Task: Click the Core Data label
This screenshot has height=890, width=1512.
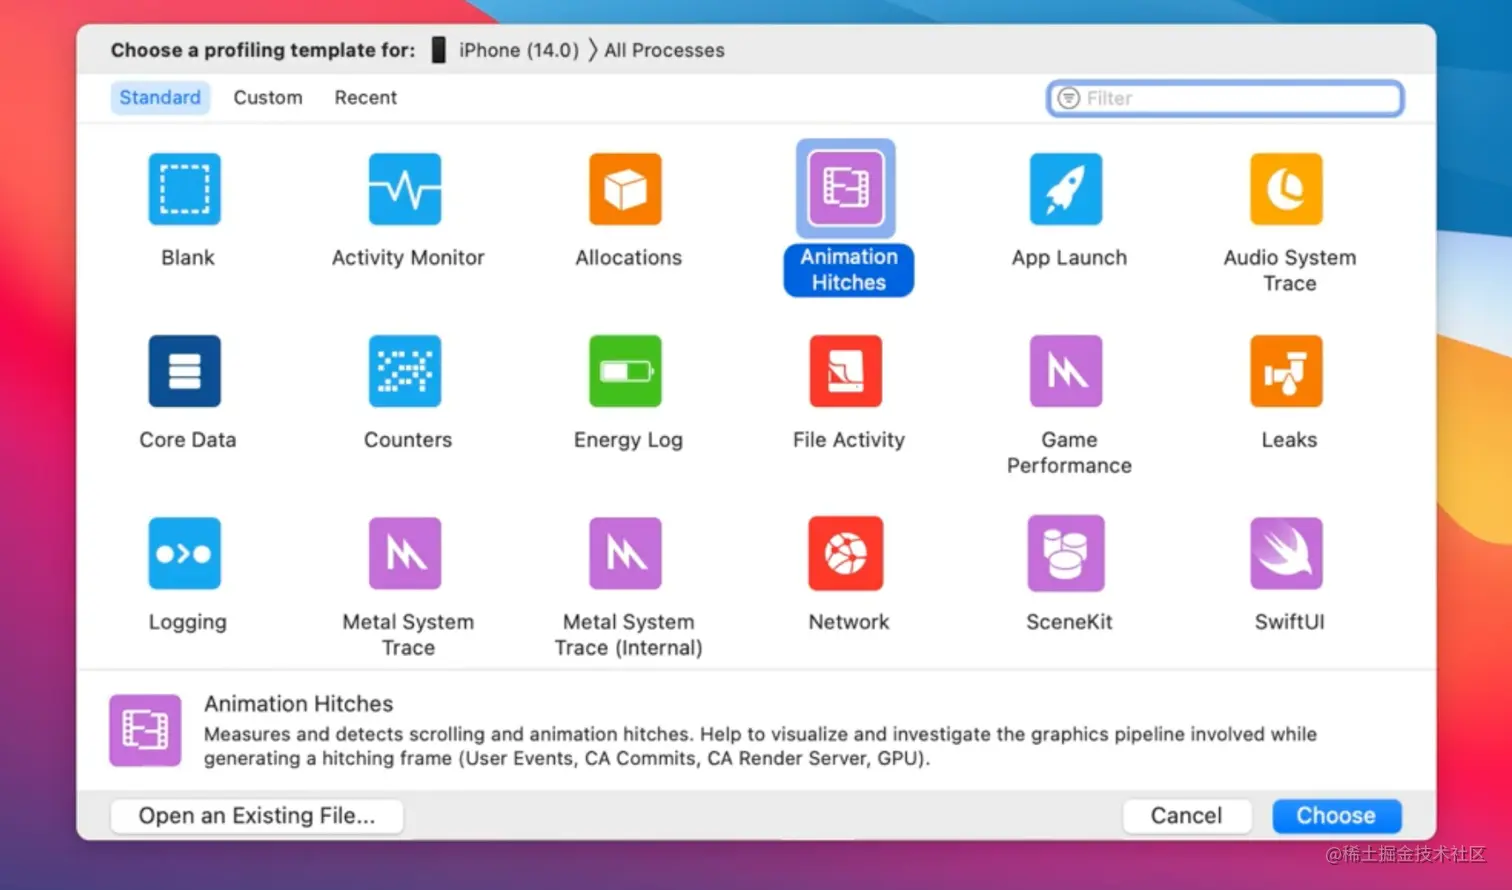Action: click(188, 440)
